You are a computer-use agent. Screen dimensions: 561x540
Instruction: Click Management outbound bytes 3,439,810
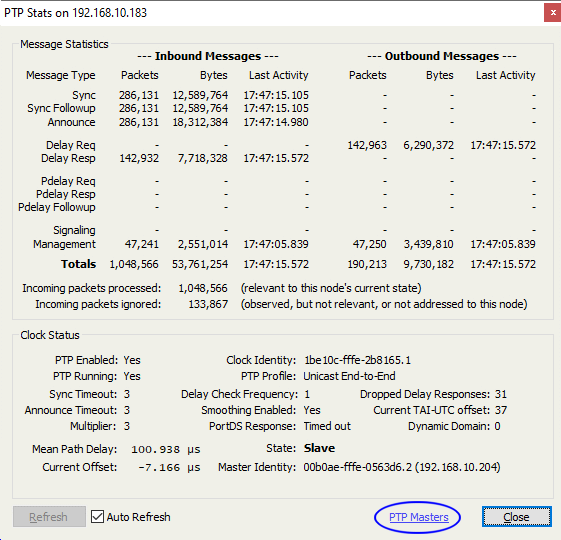[x=429, y=244]
